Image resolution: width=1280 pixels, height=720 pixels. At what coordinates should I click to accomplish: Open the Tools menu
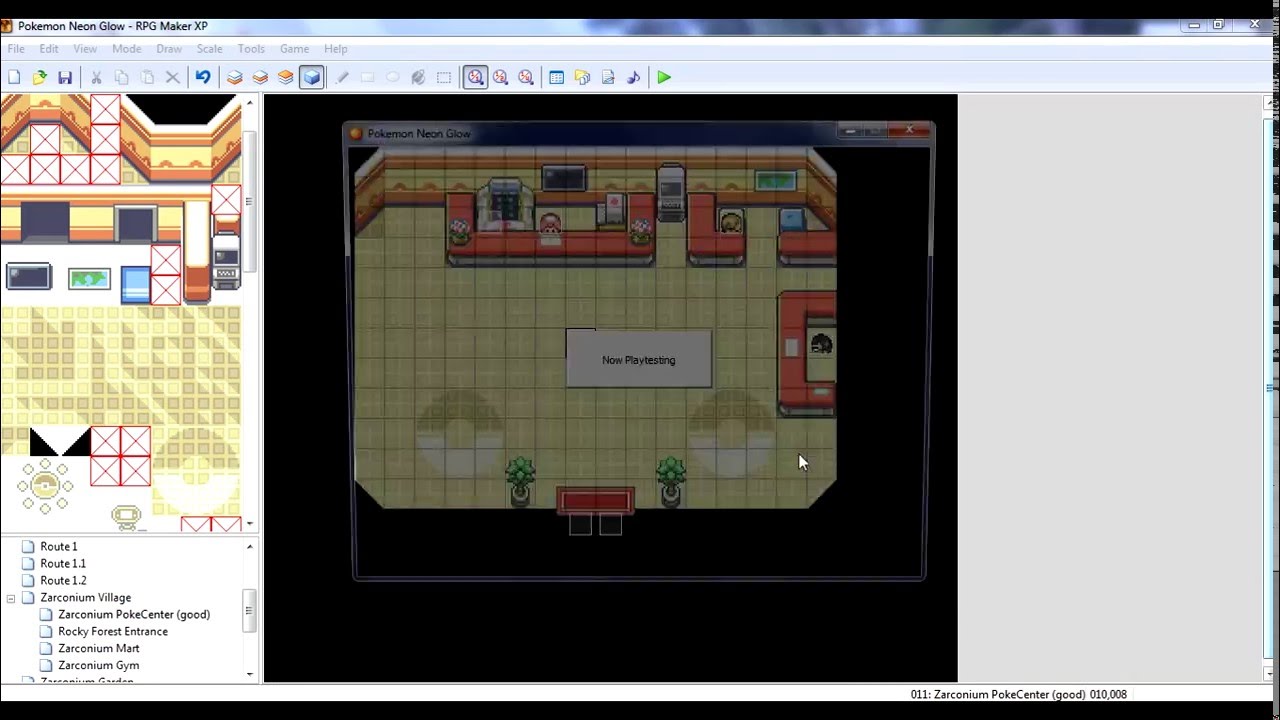click(x=251, y=49)
